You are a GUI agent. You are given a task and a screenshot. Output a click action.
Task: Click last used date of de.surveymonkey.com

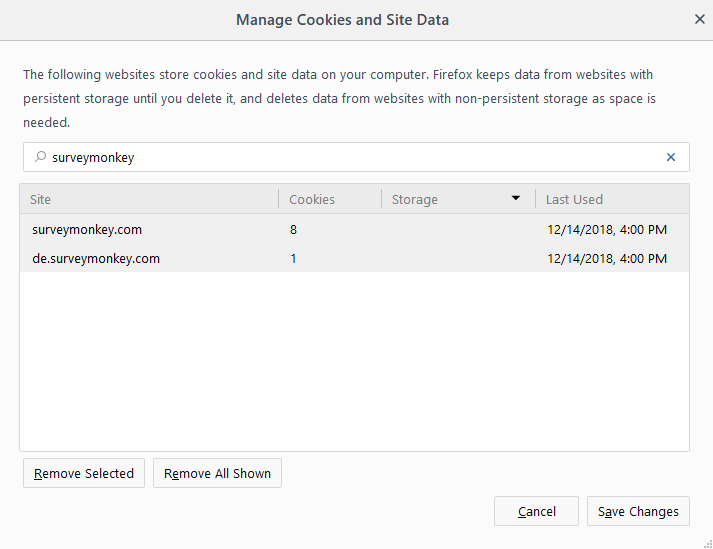click(x=607, y=259)
